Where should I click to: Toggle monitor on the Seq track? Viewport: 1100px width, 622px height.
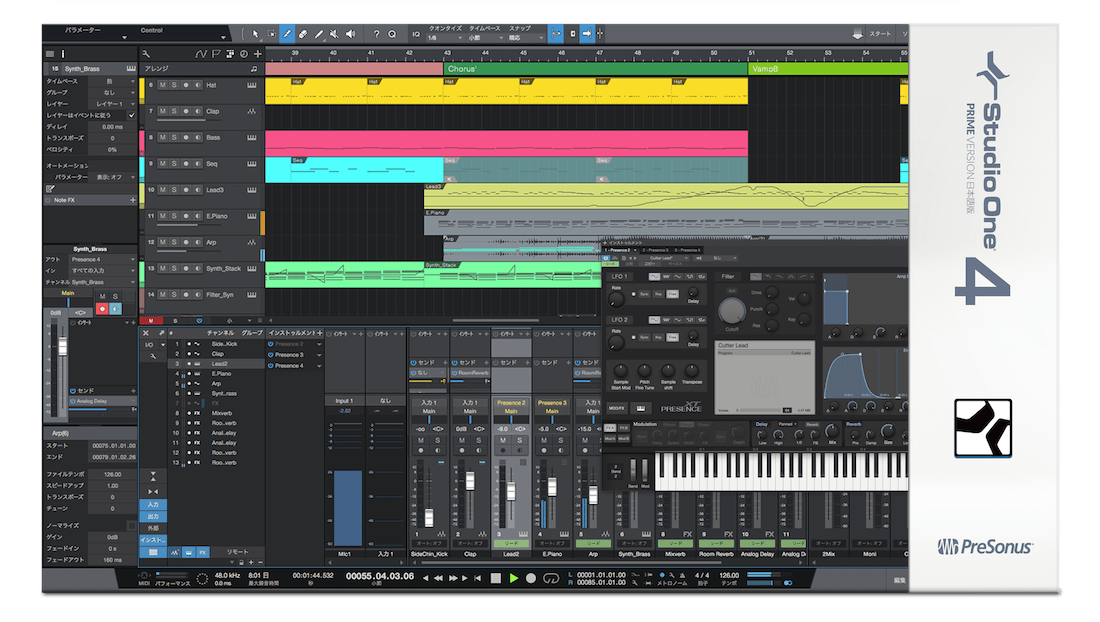coord(198,164)
